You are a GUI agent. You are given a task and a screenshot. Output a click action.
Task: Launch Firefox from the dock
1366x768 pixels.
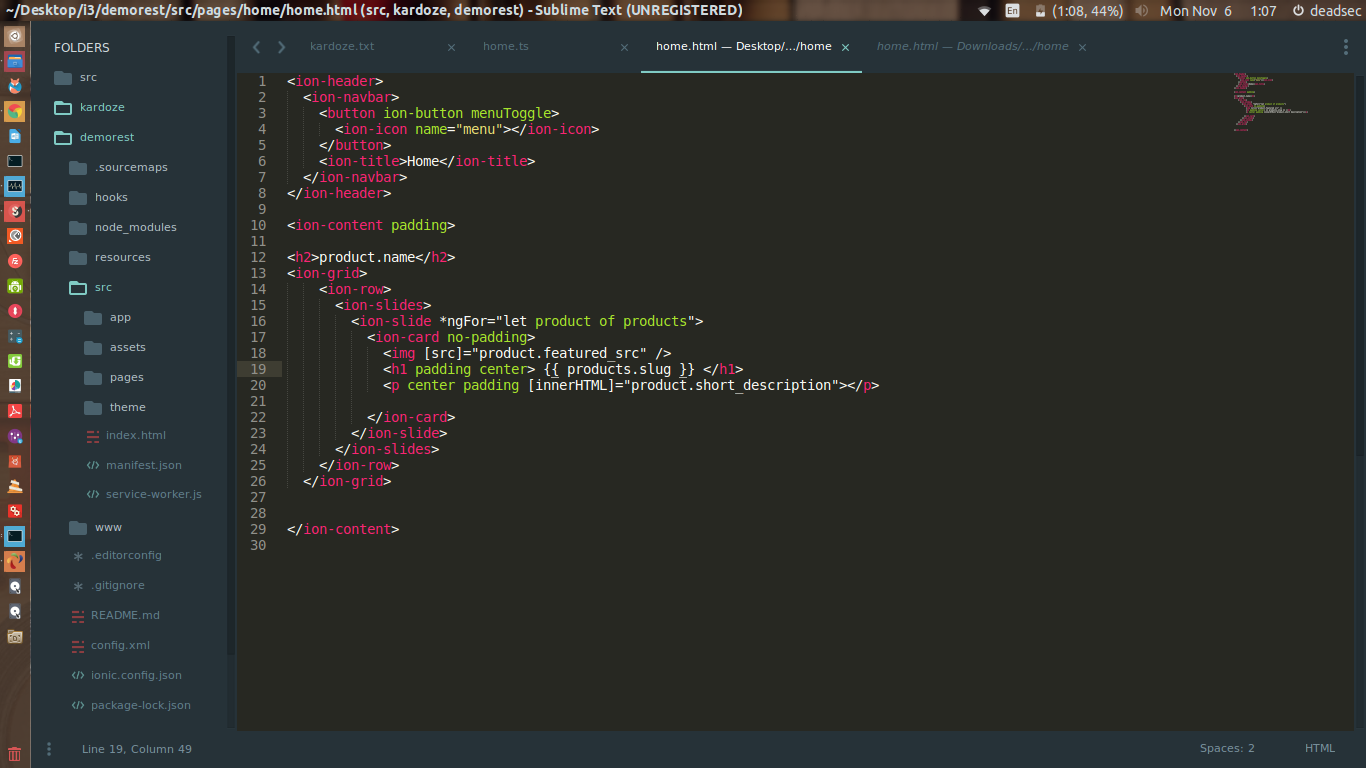(x=14, y=86)
